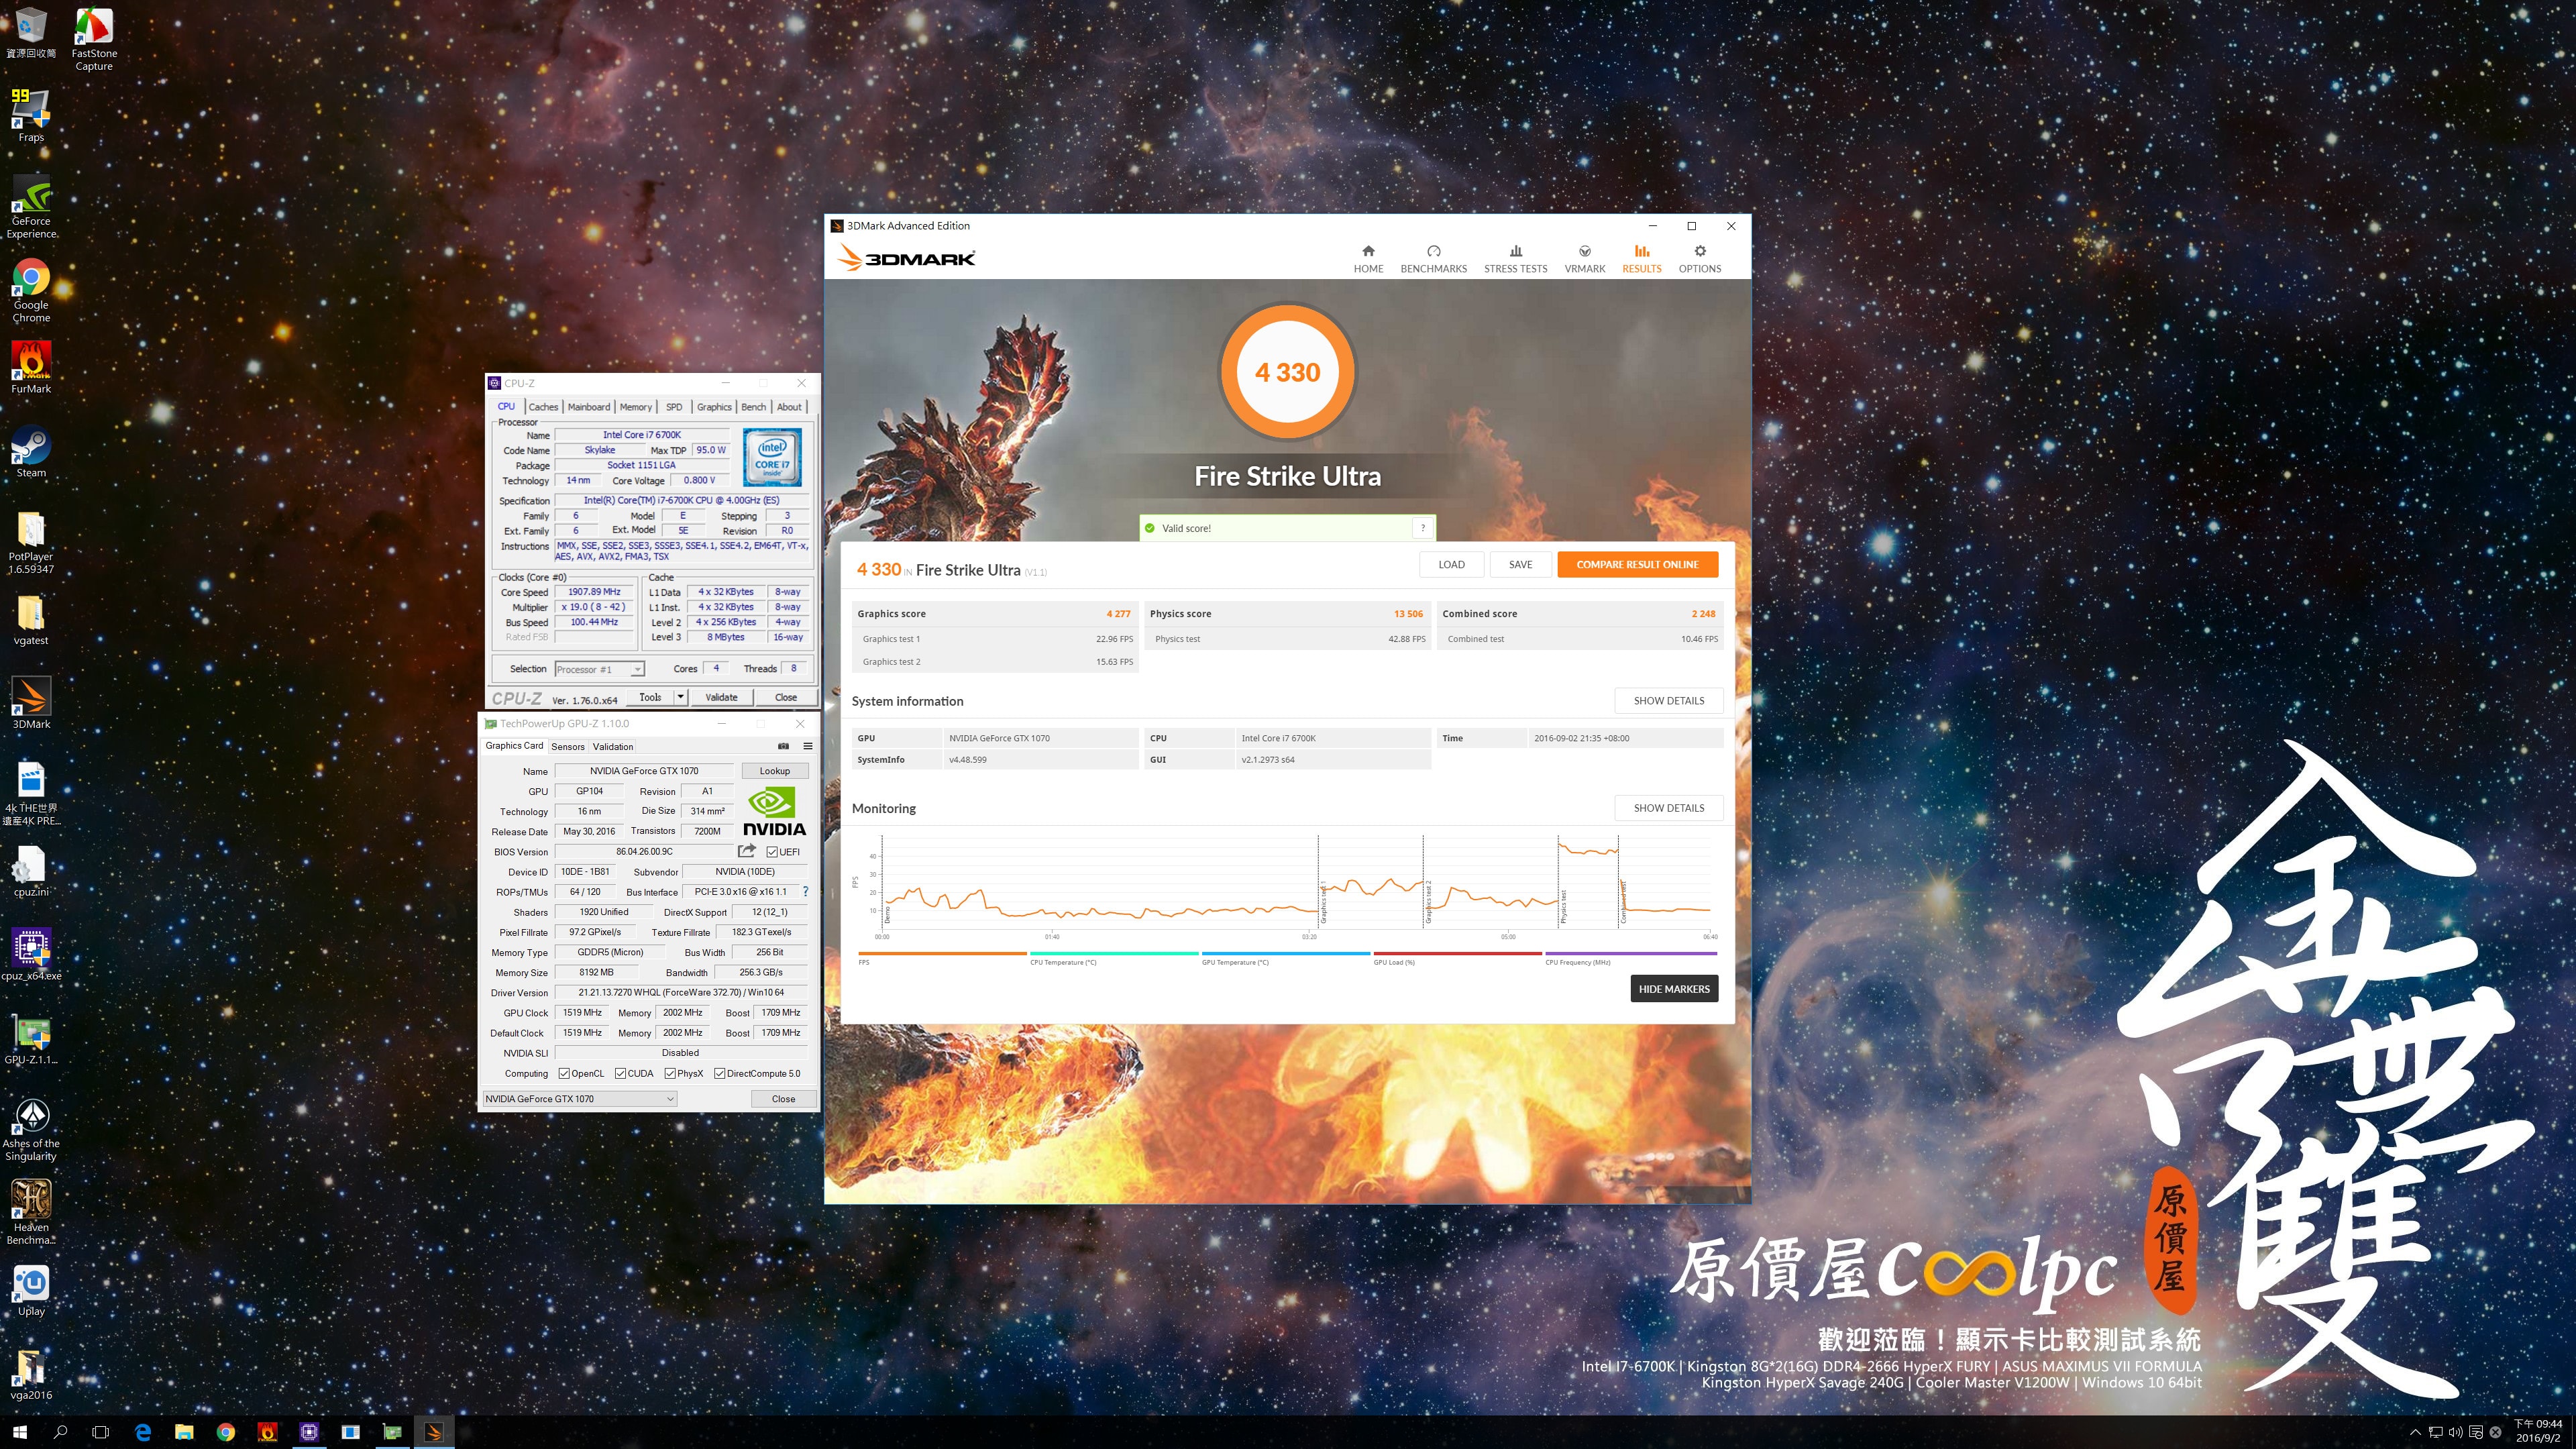
Task: Switch to the Sensors tab in GPU-Z
Action: pyautogui.click(x=567, y=746)
